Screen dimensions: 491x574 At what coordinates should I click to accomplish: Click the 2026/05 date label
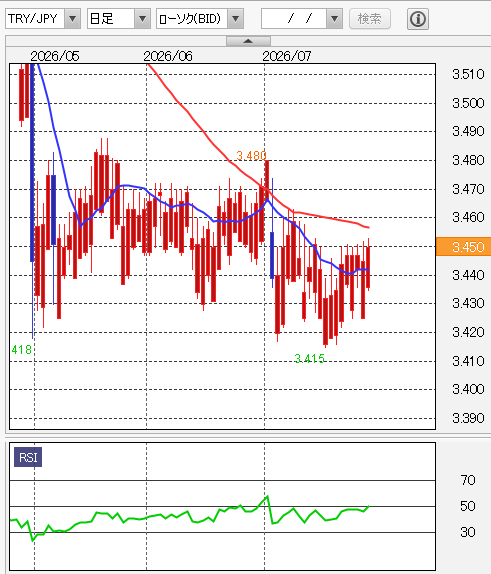pos(55,56)
